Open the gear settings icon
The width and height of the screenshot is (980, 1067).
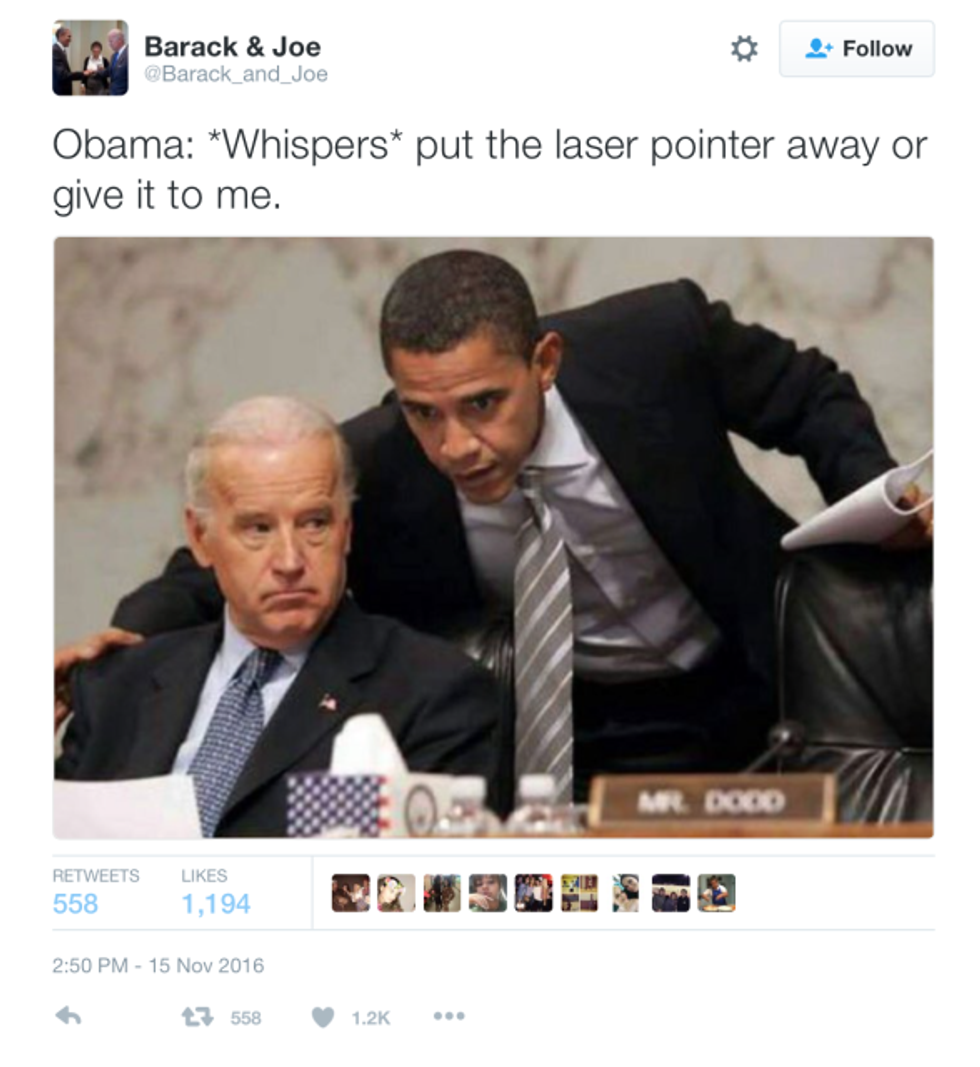(744, 49)
